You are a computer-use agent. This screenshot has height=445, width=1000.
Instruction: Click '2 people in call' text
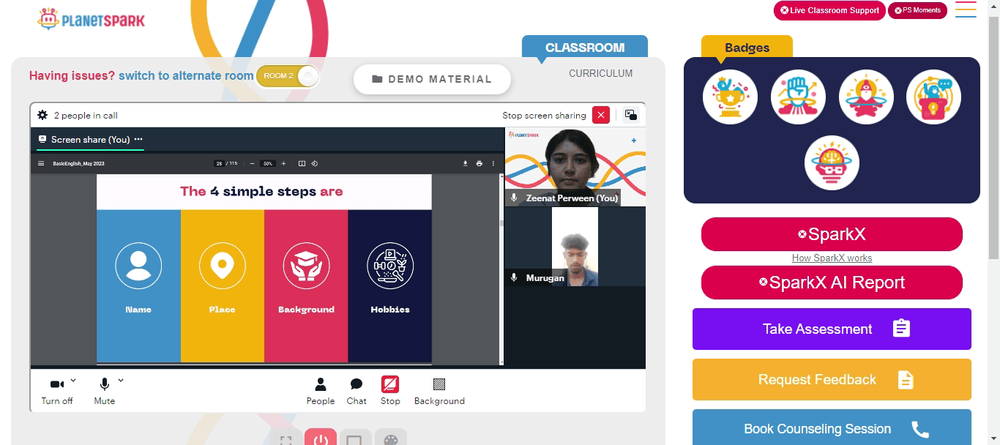[x=85, y=115]
